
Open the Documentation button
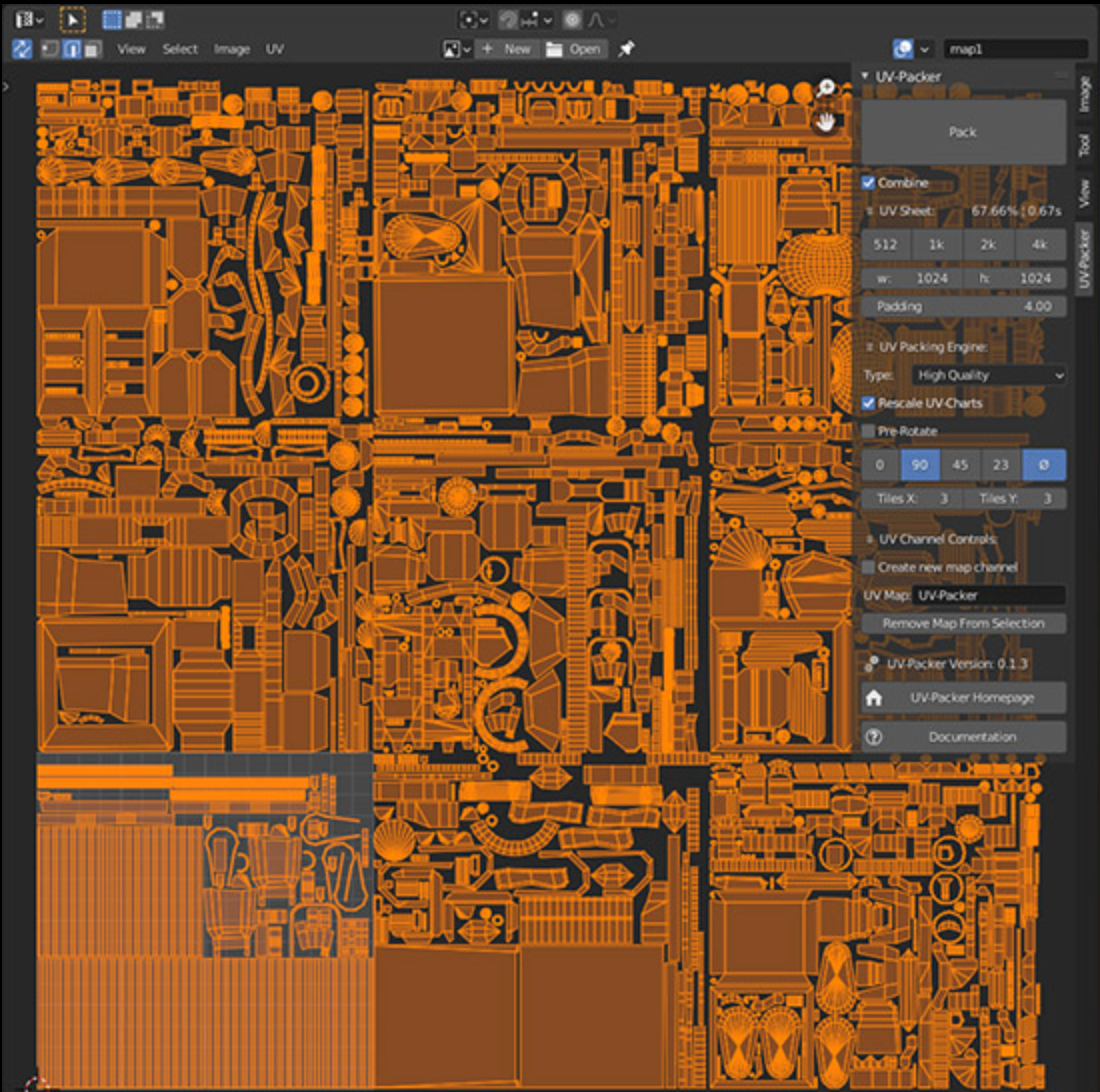click(x=964, y=737)
